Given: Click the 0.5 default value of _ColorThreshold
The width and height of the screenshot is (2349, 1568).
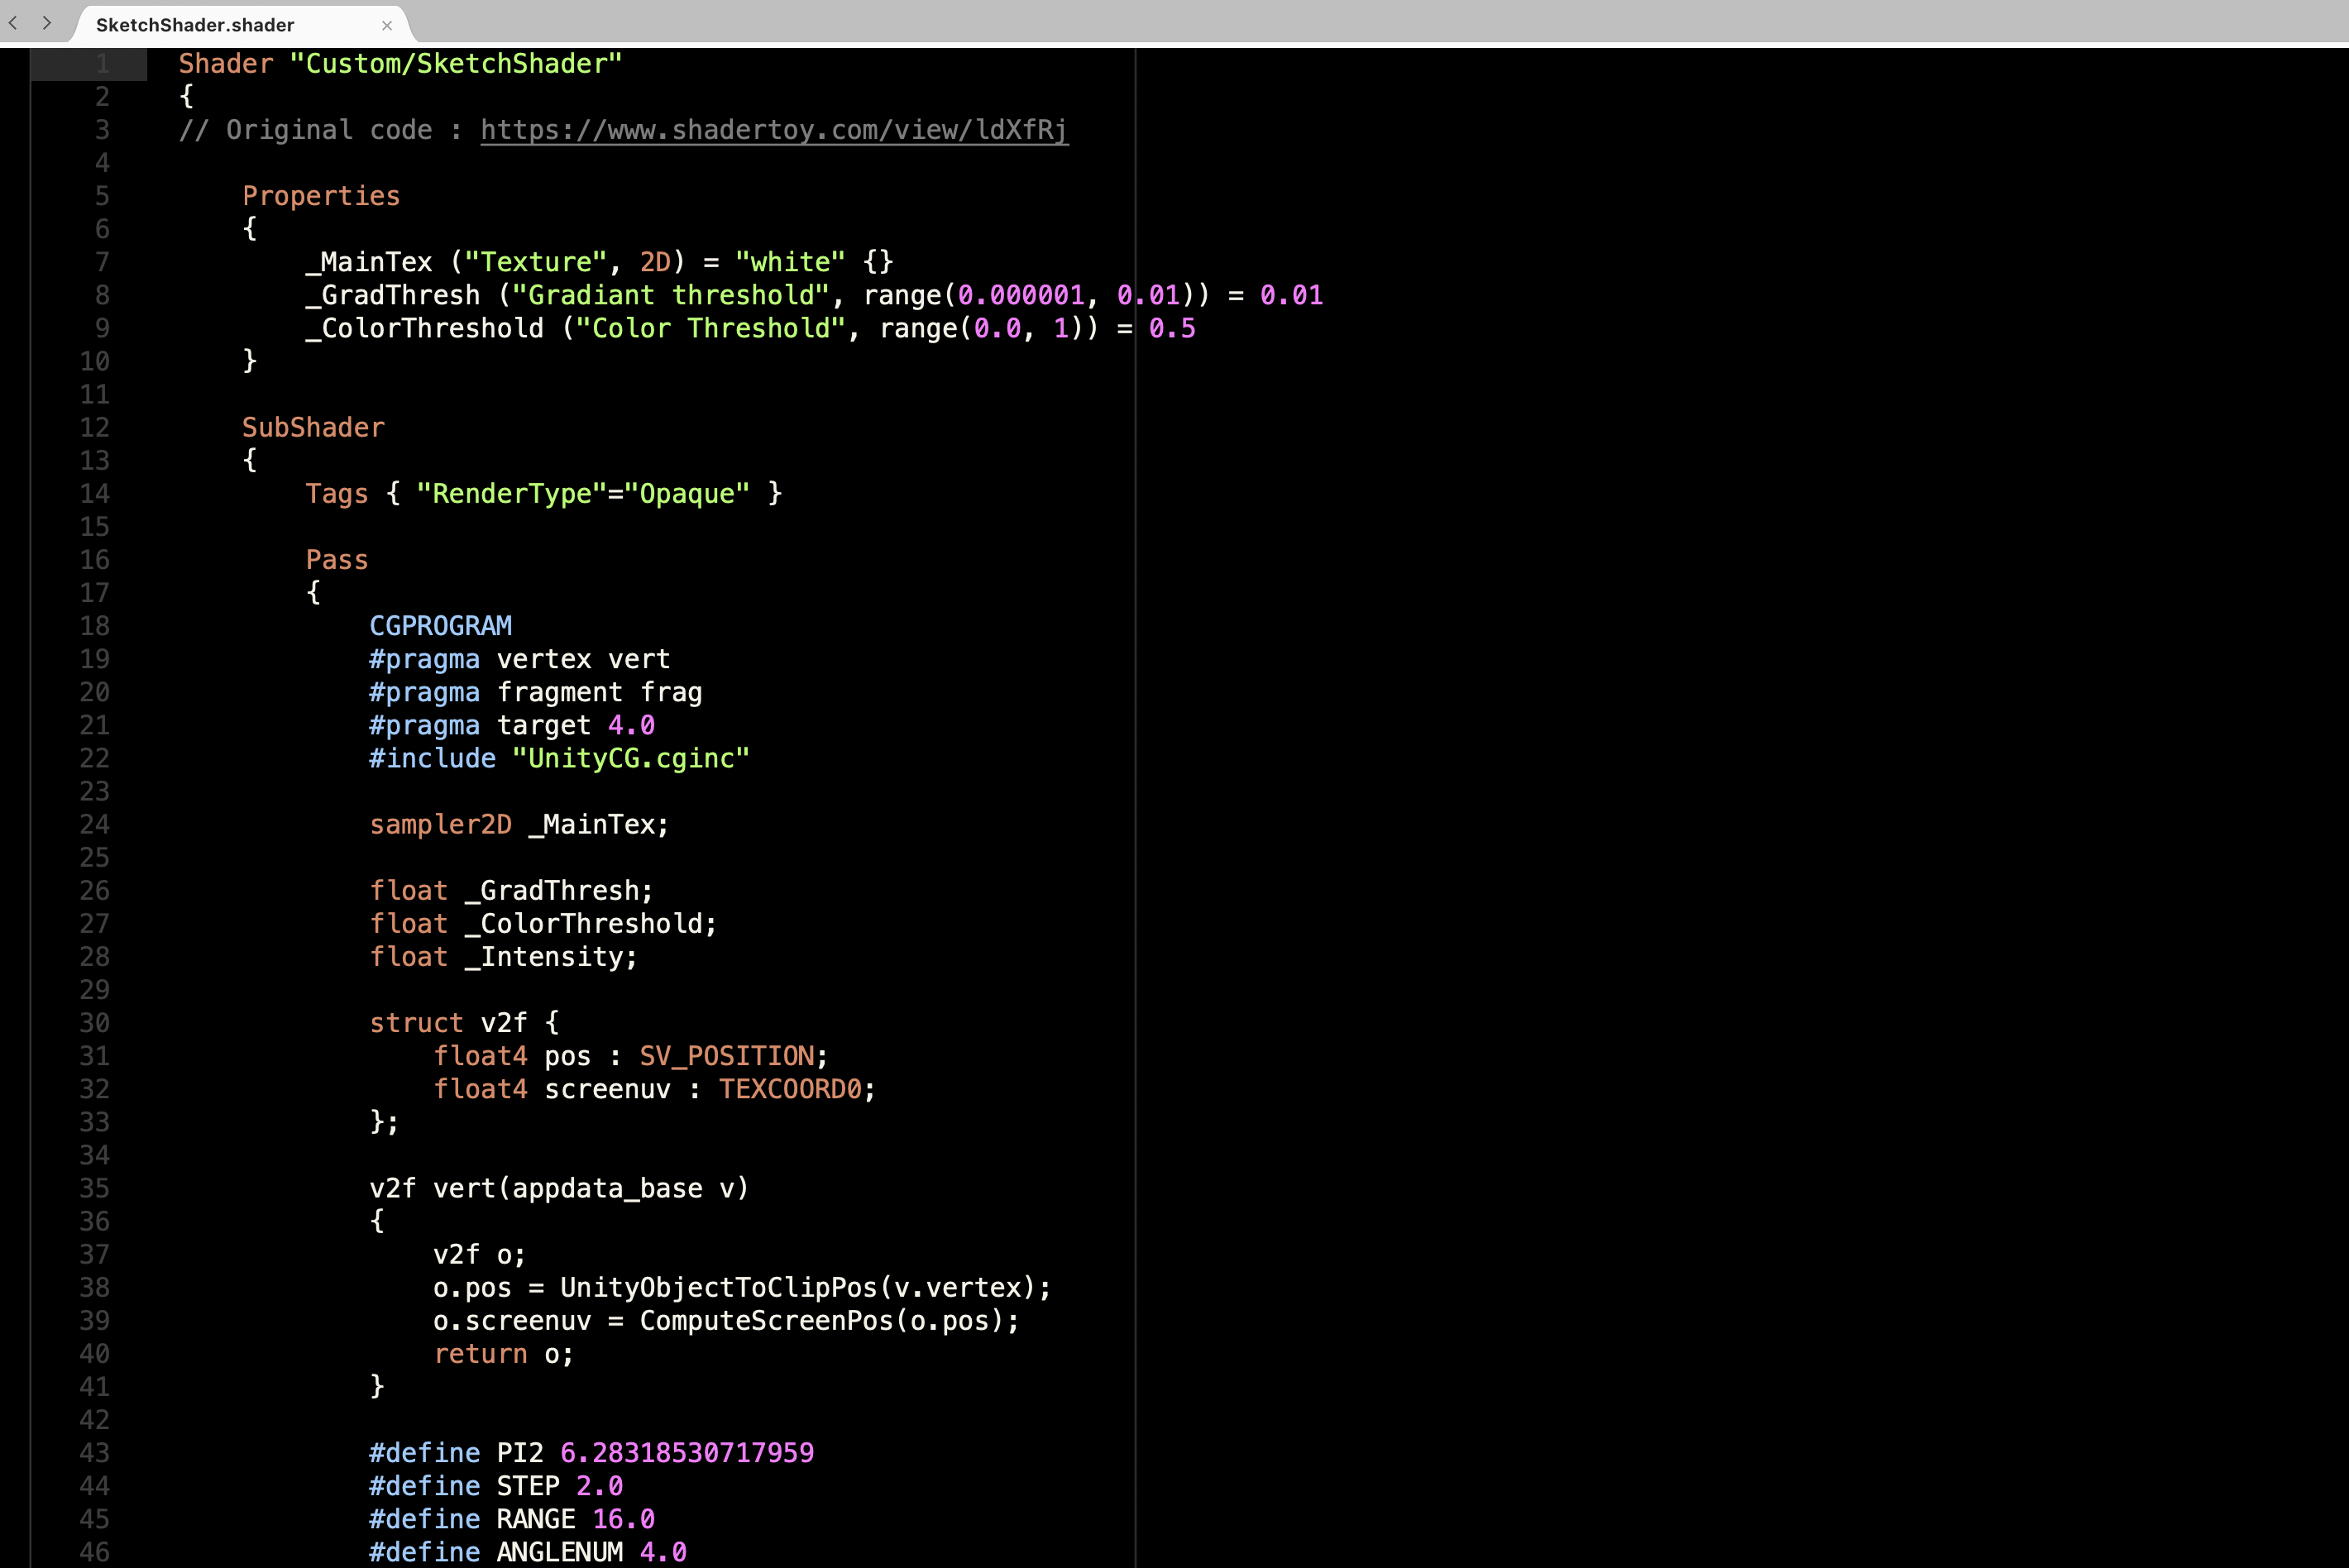Looking at the screenshot, I should (x=1171, y=329).
